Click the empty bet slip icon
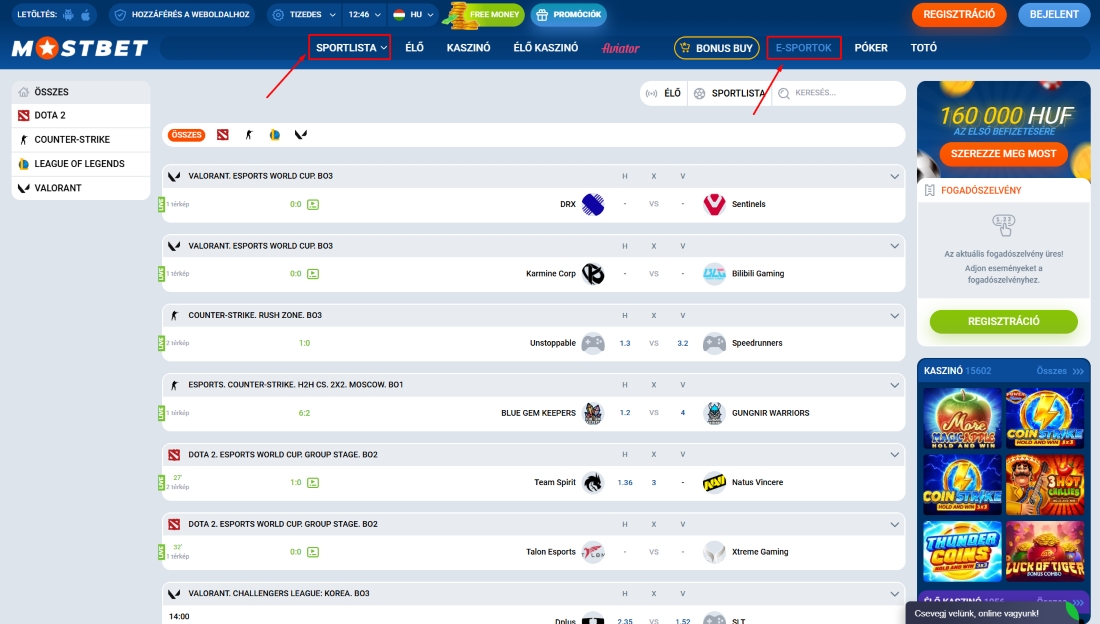Image resolution: width=1100 pixels, height=624 pixels. 1003,225
